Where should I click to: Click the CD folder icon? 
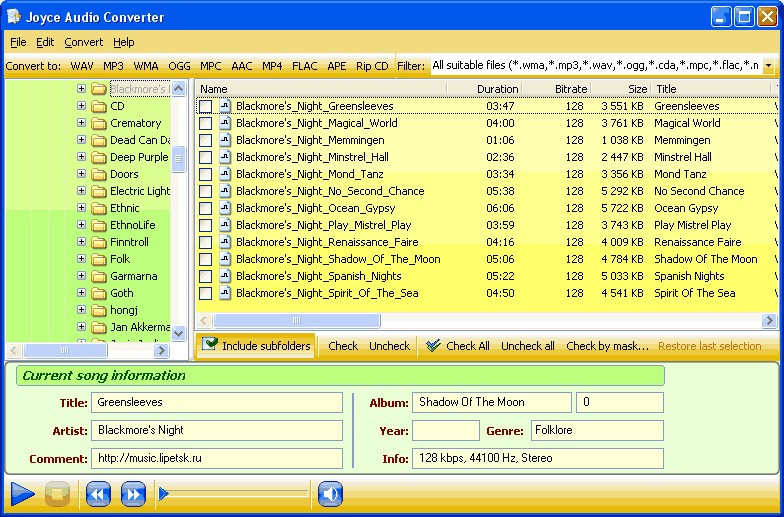[x=99, y=106]
